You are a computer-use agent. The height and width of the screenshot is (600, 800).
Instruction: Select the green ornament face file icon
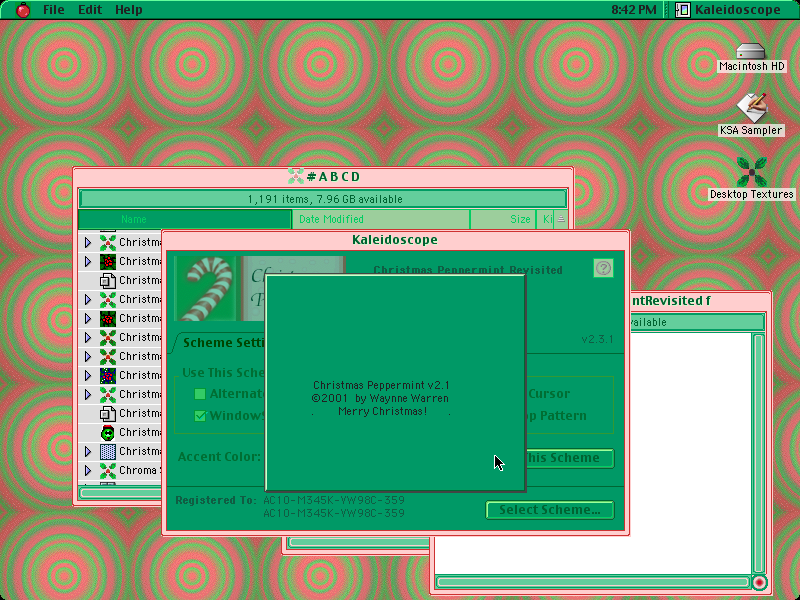108,432
